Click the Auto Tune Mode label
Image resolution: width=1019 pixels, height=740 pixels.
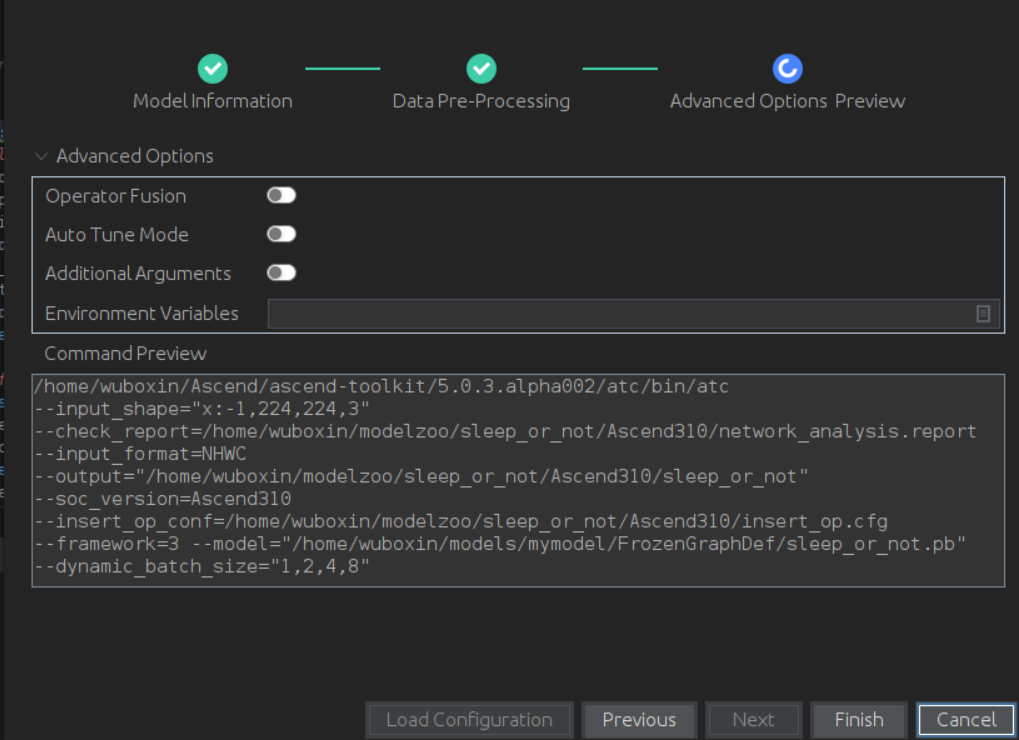pyautogui.click(x=117, y=235)
